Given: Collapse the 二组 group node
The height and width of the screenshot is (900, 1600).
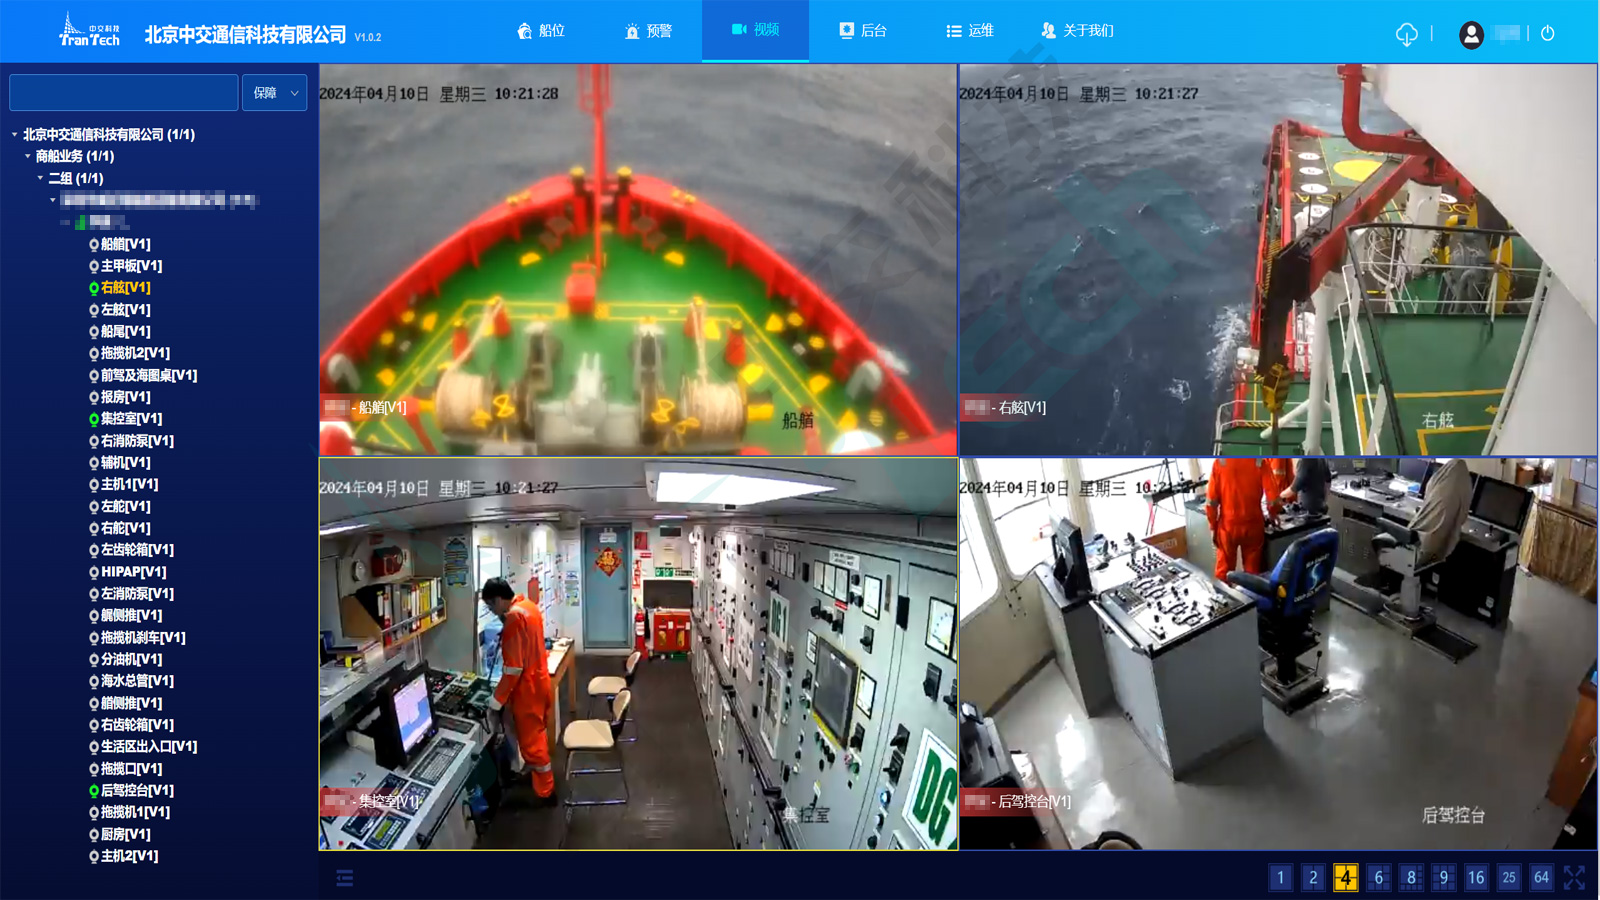Looking at the screenshot, I should coord(41,178).
